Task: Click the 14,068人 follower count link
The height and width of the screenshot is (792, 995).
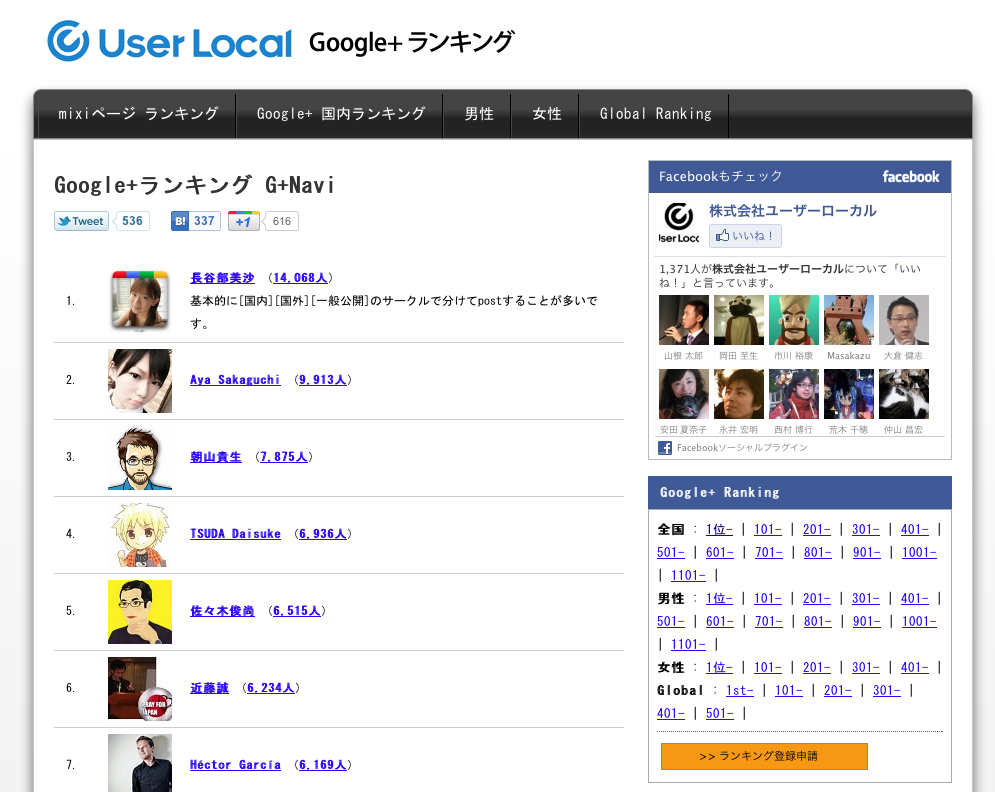Action: tap(300, 278)
